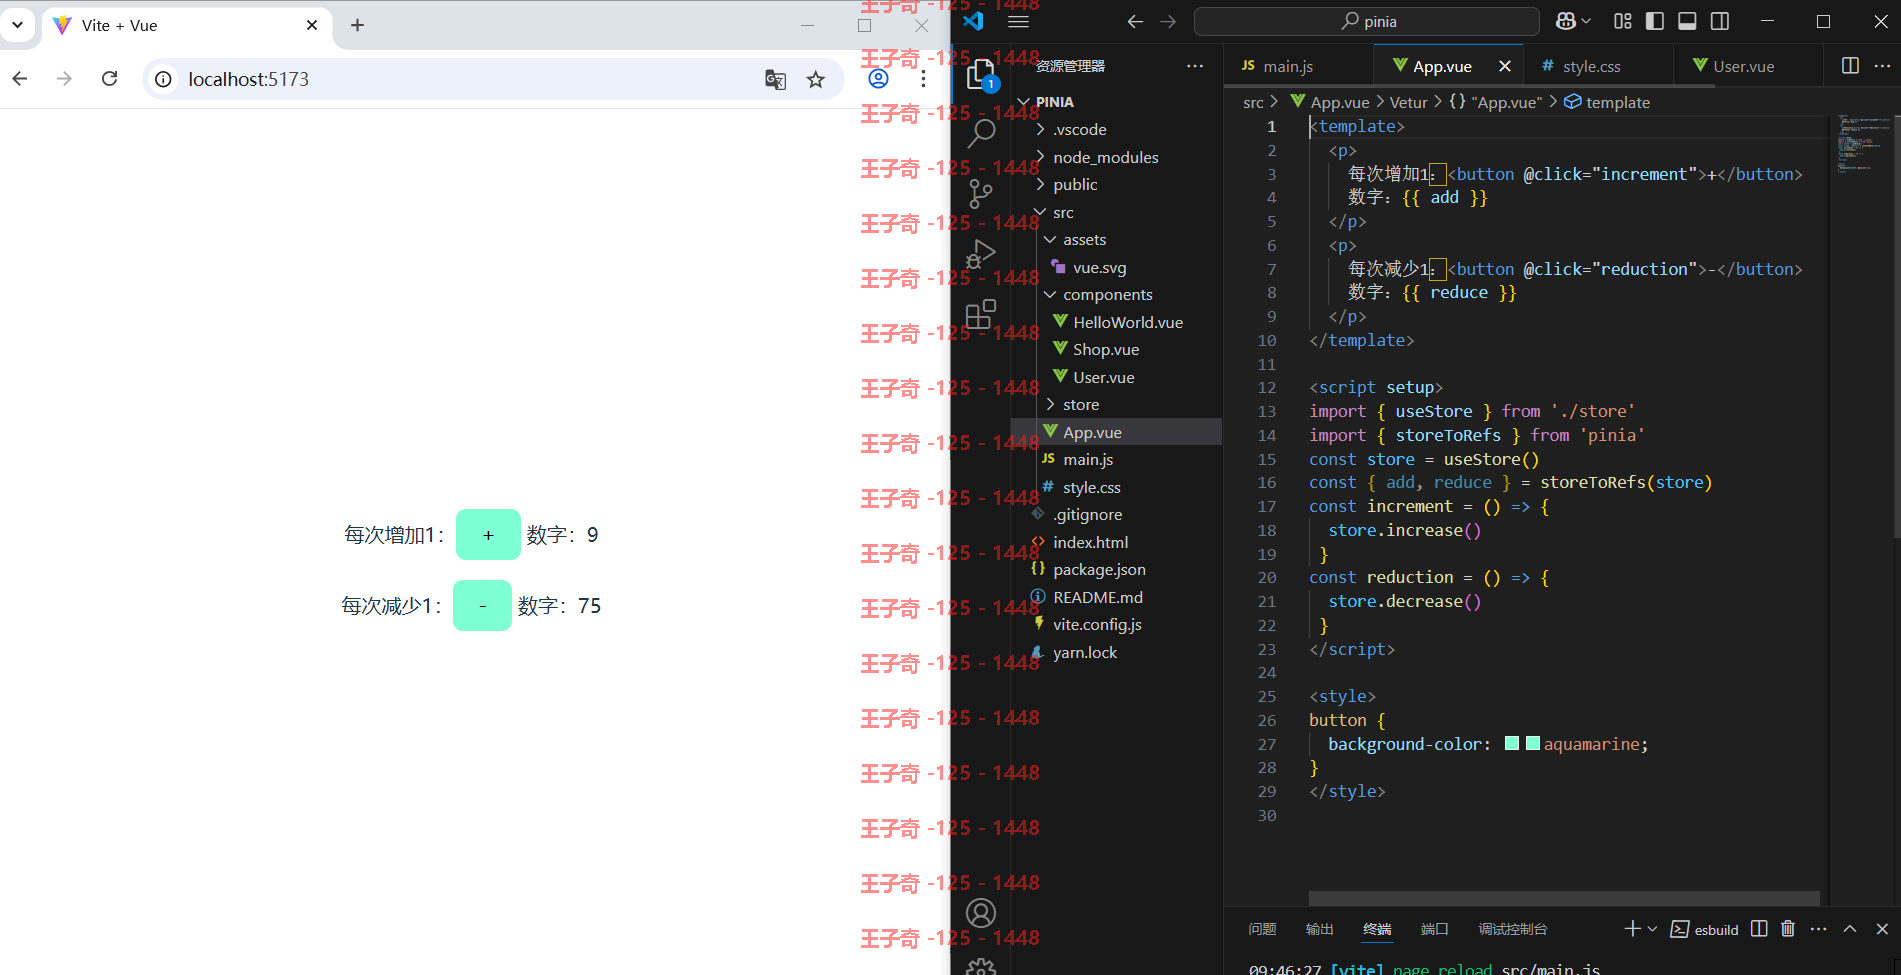Screen dimensions: 1901x975
Task: Toggle the primary side bar visibility
Action: (1655, 21)
